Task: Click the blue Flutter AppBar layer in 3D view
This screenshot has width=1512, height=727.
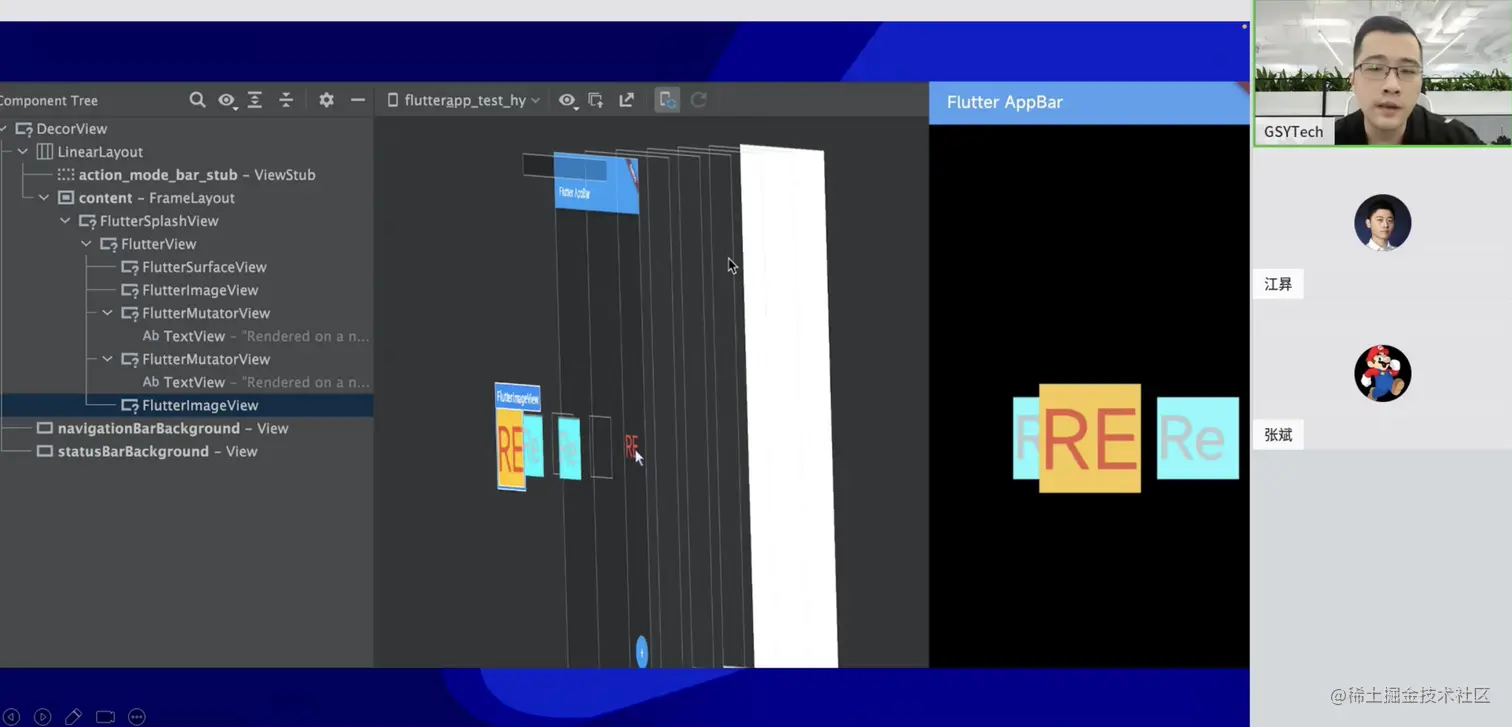Action: point(596,183)
